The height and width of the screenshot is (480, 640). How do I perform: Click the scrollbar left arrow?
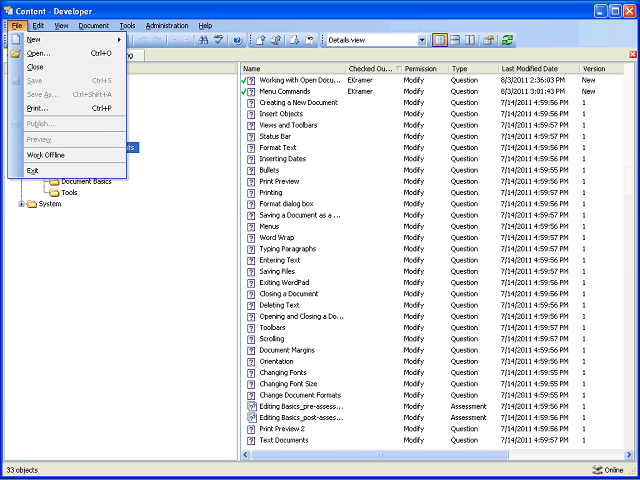point(246,455)
